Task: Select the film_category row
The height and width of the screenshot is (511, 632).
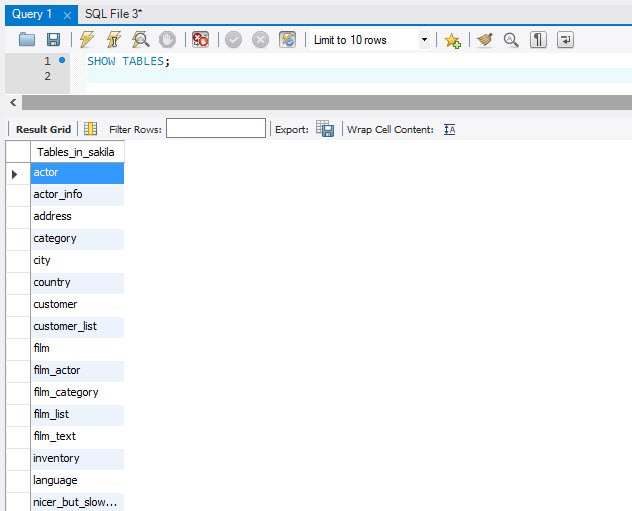Action: coord(77,392)
